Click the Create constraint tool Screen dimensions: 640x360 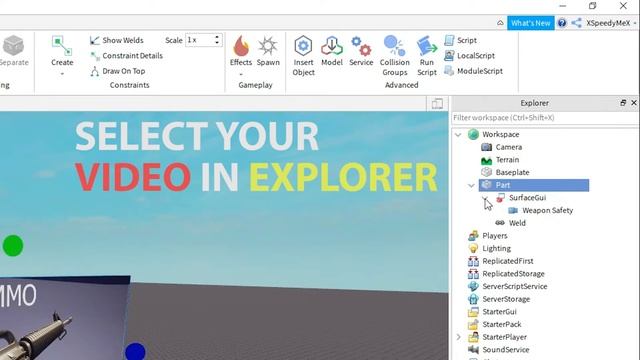(62, 51)
